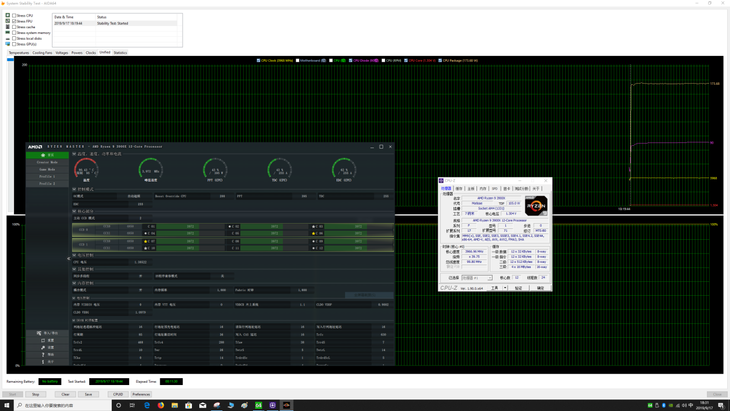Collapse the control mode section header

(x=84, y=189)
